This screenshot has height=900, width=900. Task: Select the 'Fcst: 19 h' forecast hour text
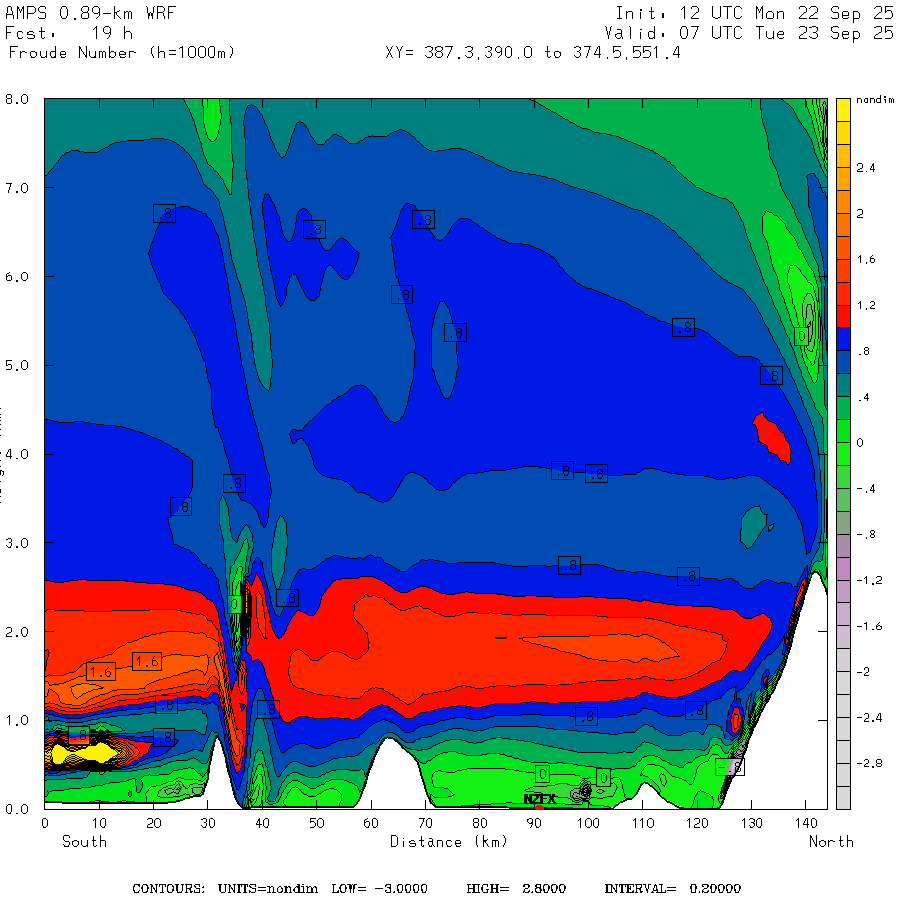pos(69,33)
